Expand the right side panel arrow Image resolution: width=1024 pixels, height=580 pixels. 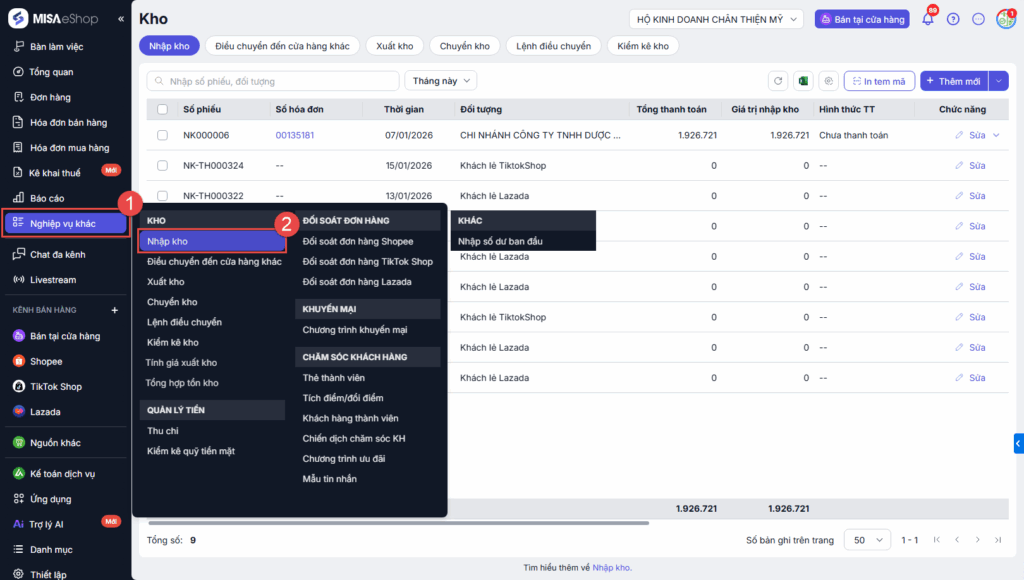[1019, 443]
